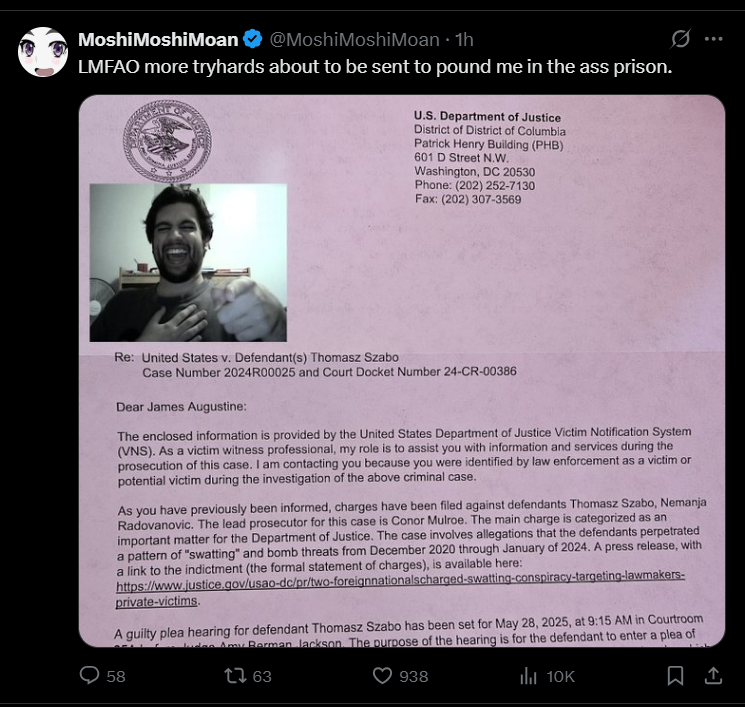Open the @MoshiMoshiMoan handle link

tap(354, 39)
